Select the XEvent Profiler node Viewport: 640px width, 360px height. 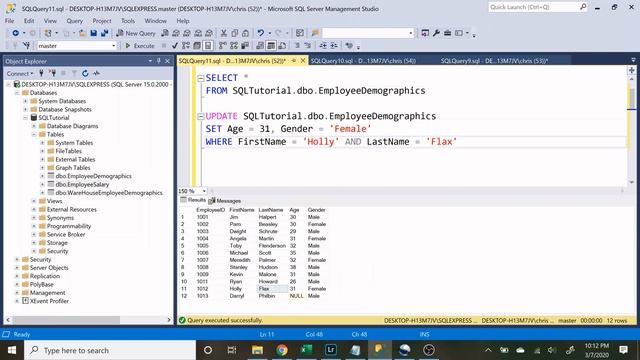(49, 301)
